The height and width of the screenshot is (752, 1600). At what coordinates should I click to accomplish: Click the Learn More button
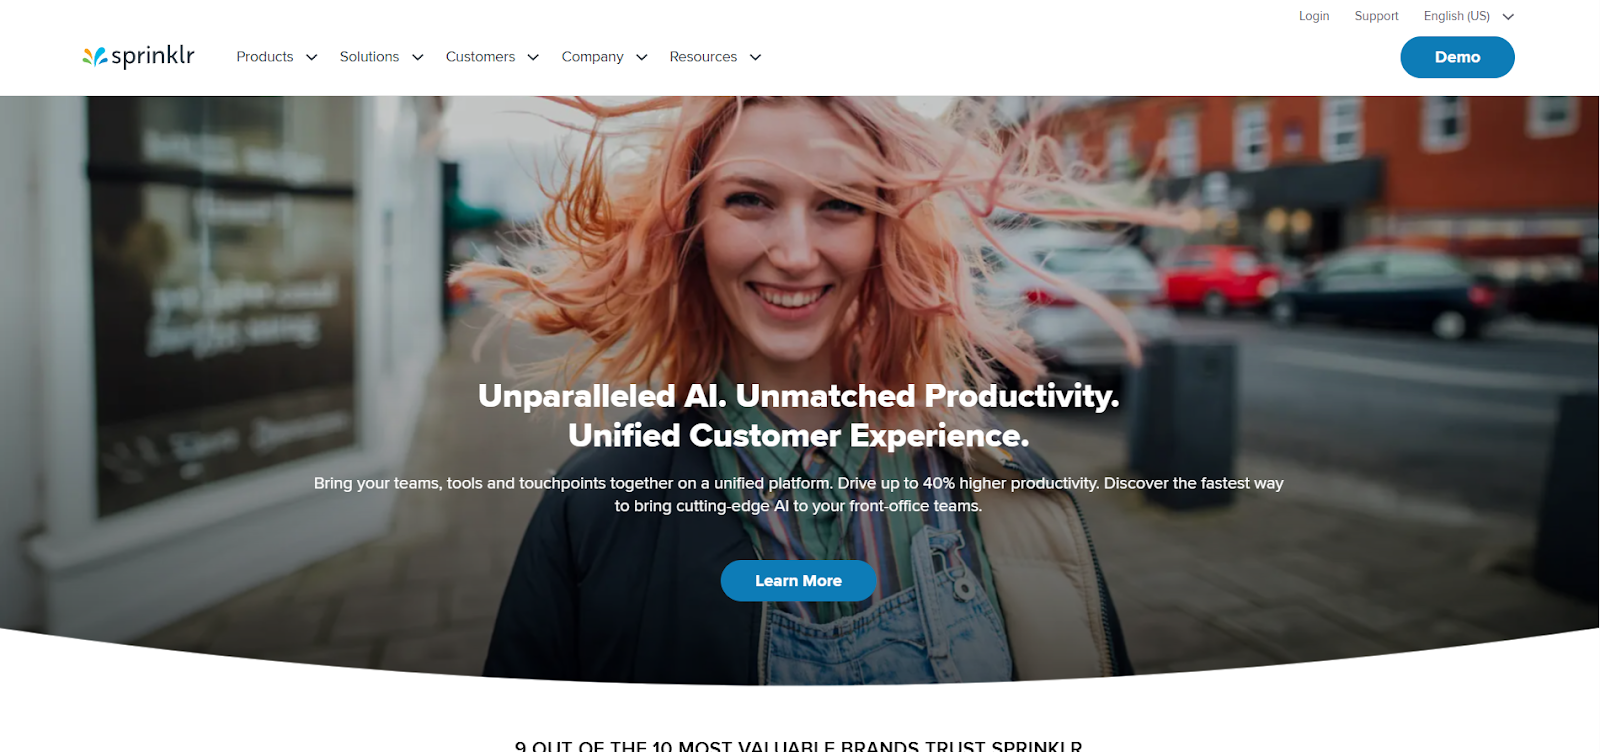(798, 581)
